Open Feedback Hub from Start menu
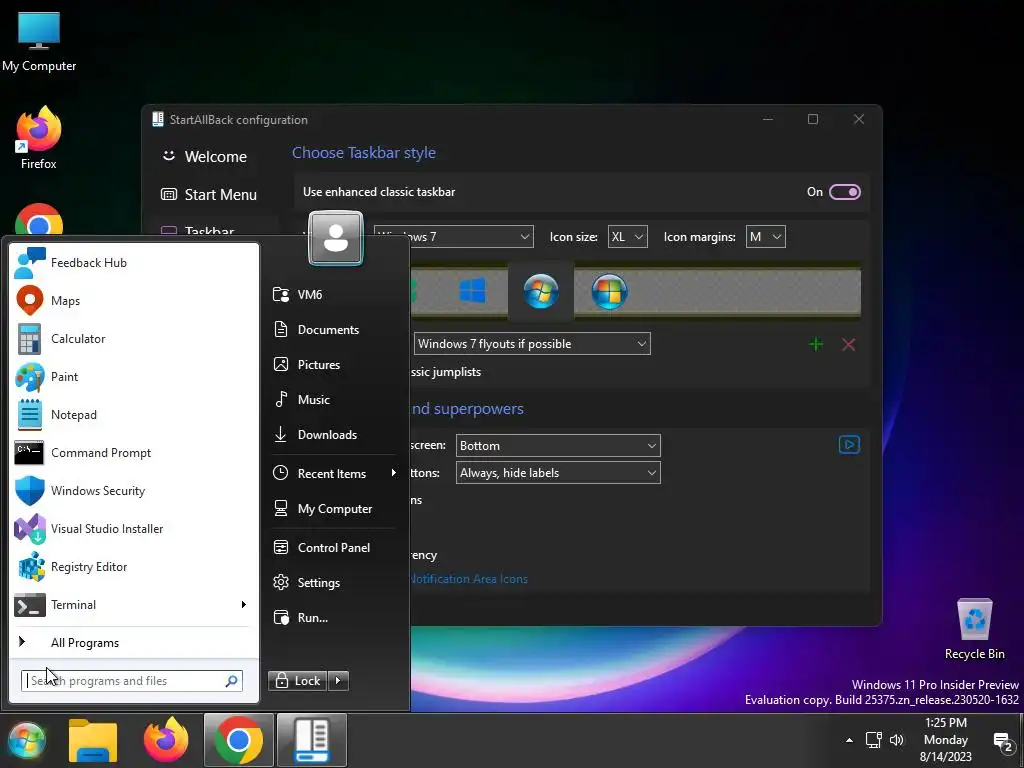Image resolution: width=1024 pixels, height=768 pixels. (134, 263)
